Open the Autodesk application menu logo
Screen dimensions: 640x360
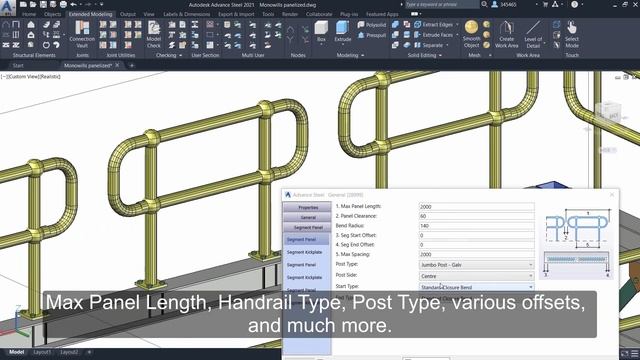click(7, 7)
